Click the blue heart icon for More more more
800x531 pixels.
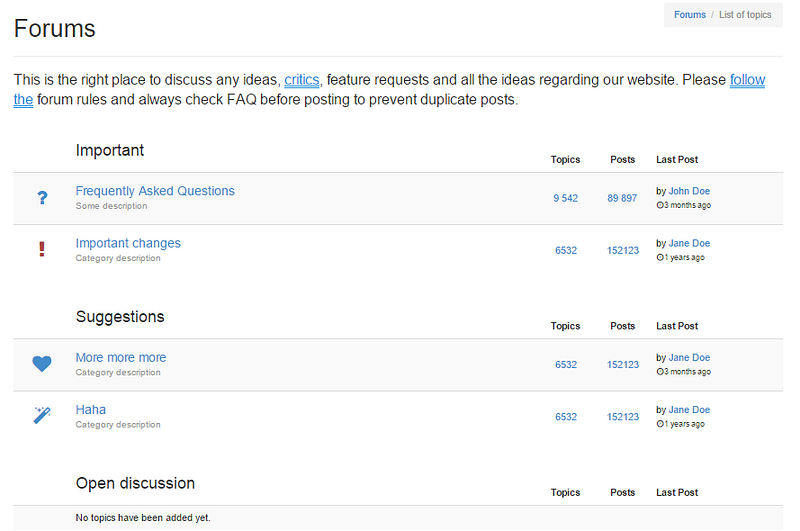(x=42, y=364)
